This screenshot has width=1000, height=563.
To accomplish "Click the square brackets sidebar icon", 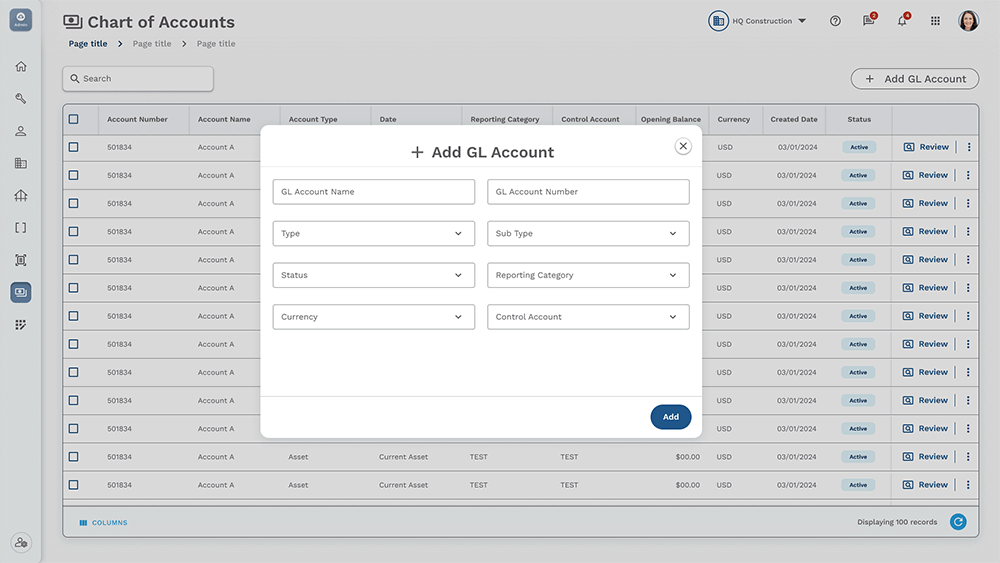I will pos(21,228).
